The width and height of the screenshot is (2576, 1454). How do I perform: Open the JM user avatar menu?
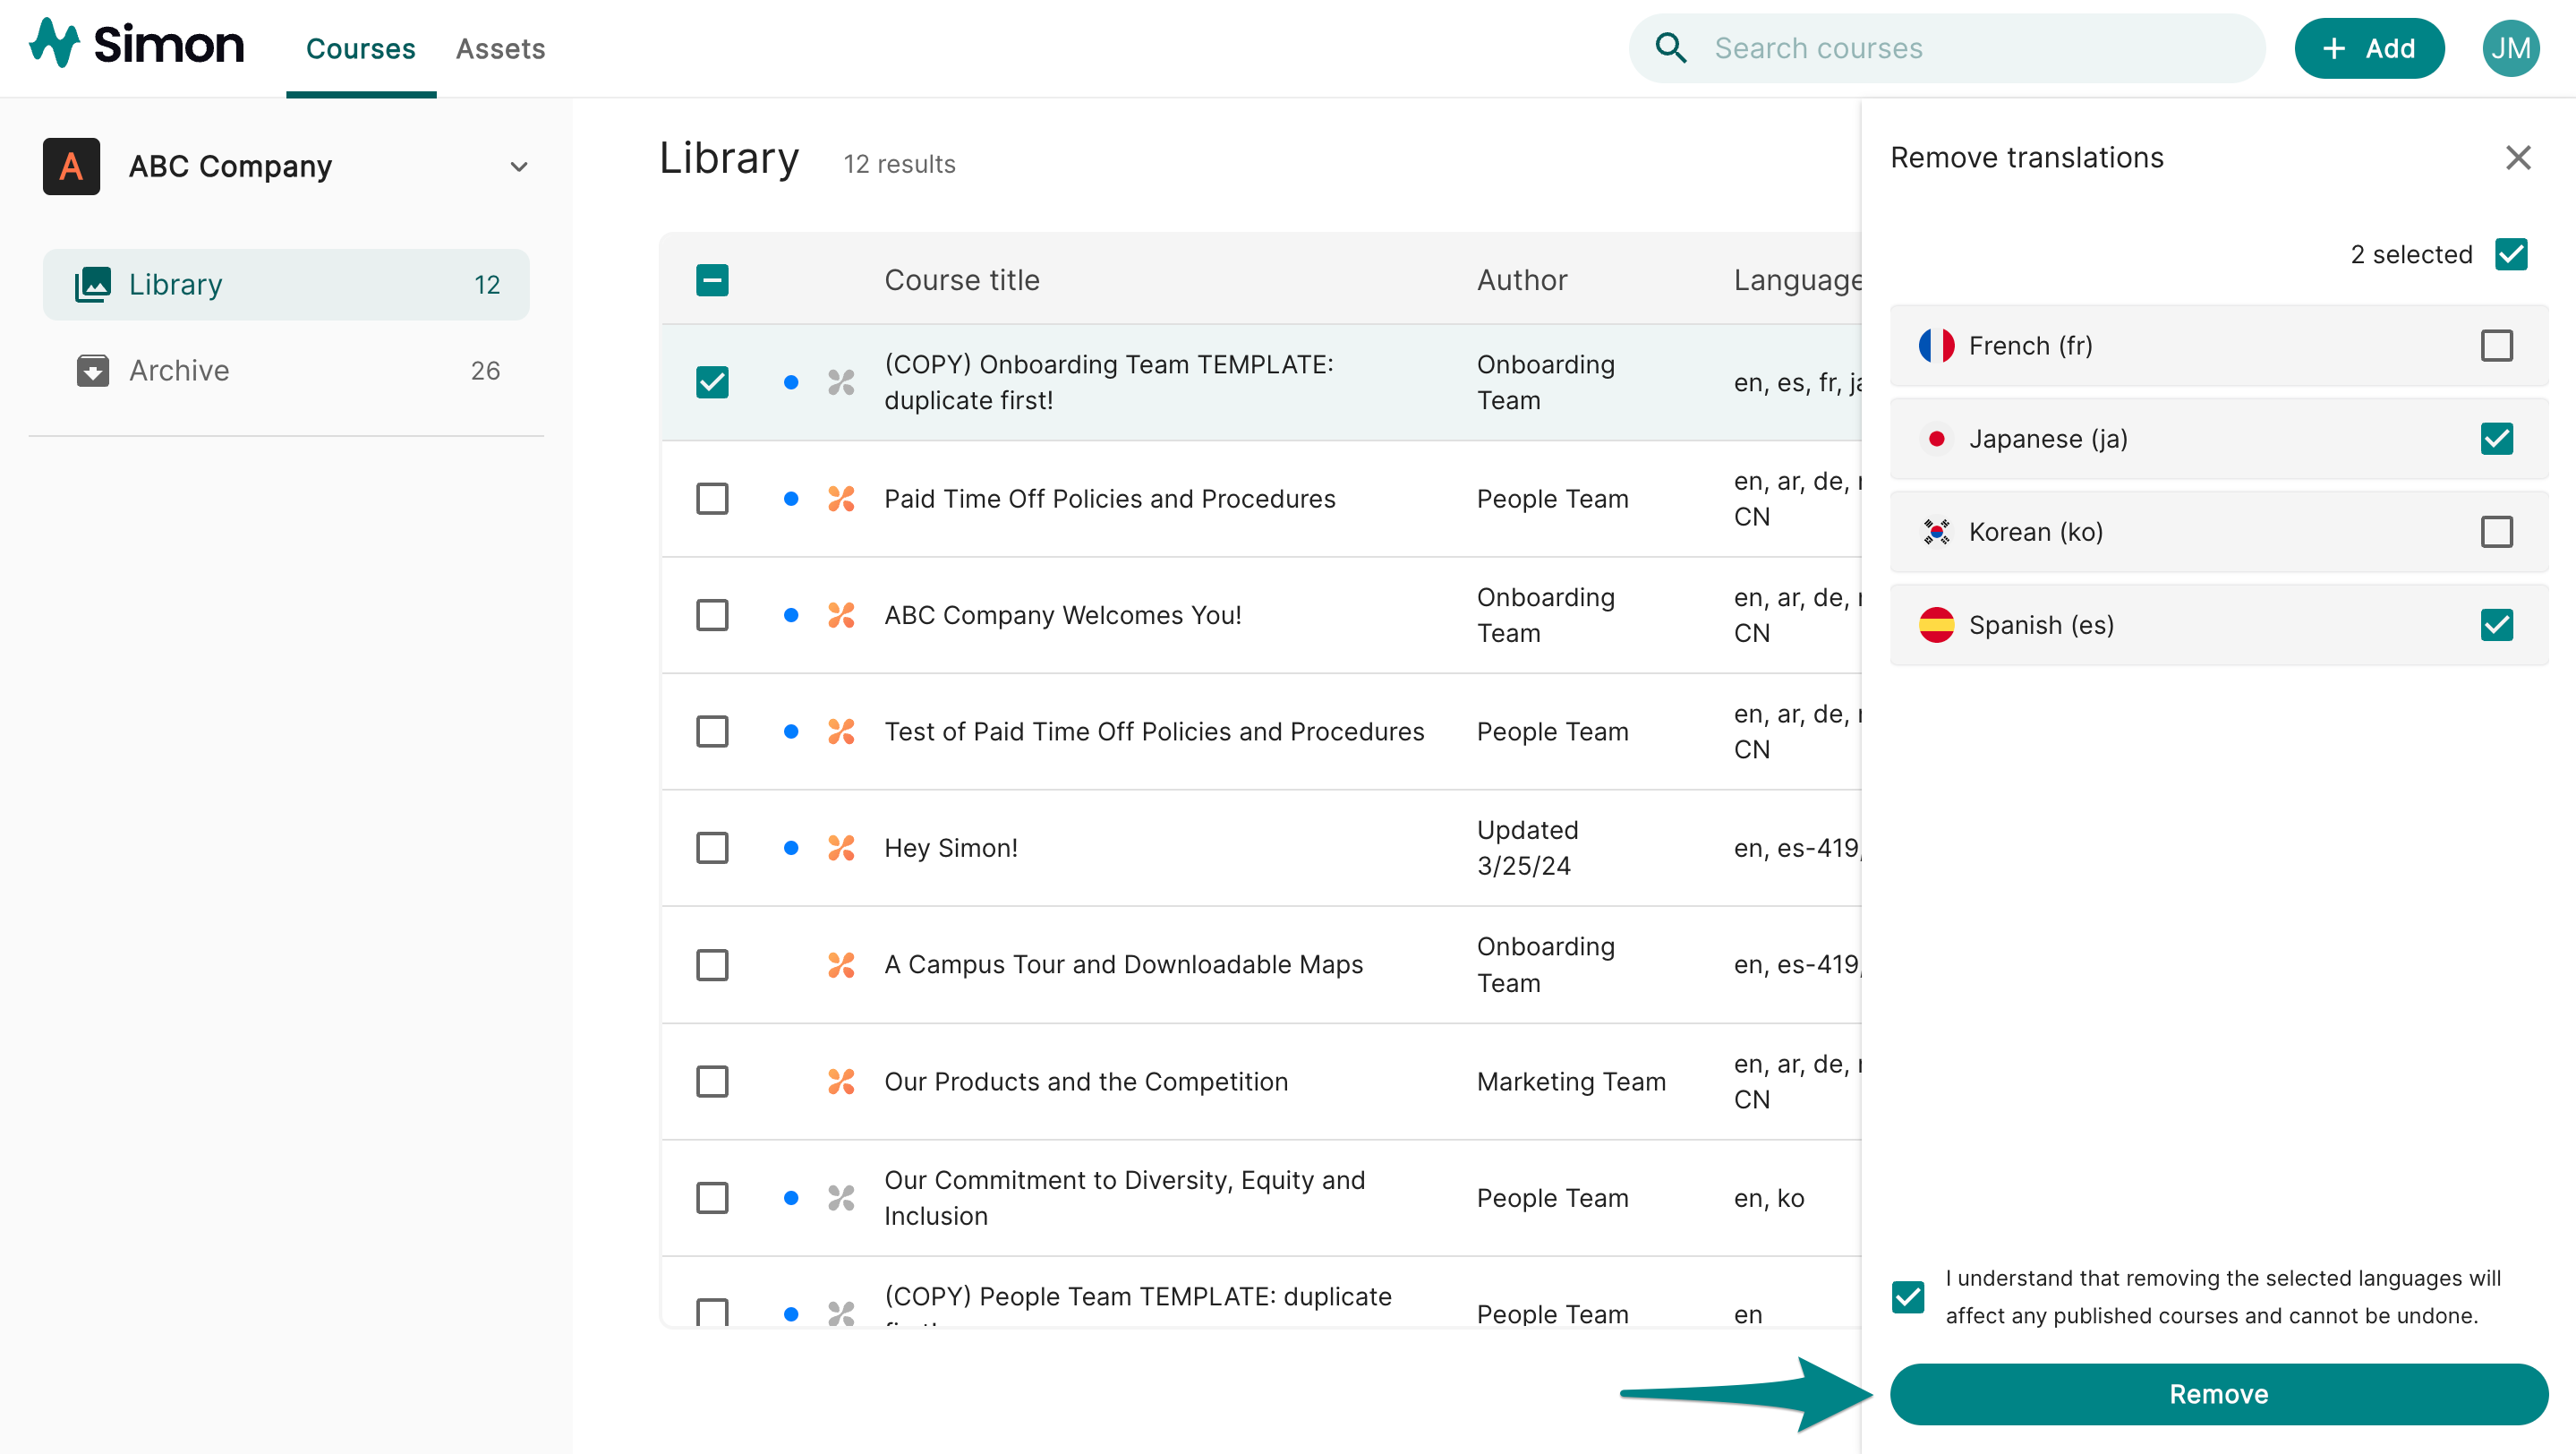pyautogui.click(x=2510, y=48)
